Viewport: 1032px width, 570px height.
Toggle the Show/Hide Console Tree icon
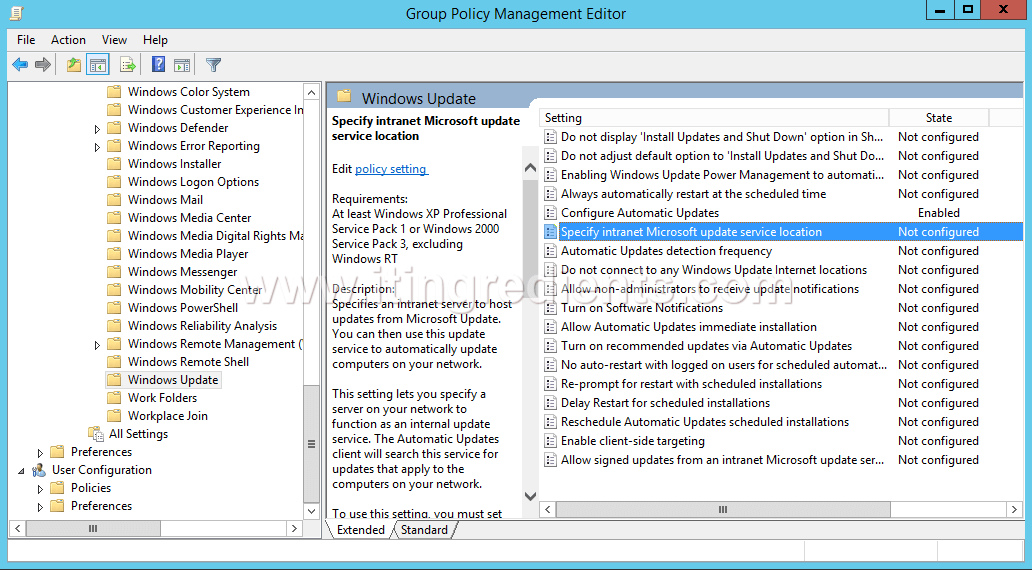(97, 65)
